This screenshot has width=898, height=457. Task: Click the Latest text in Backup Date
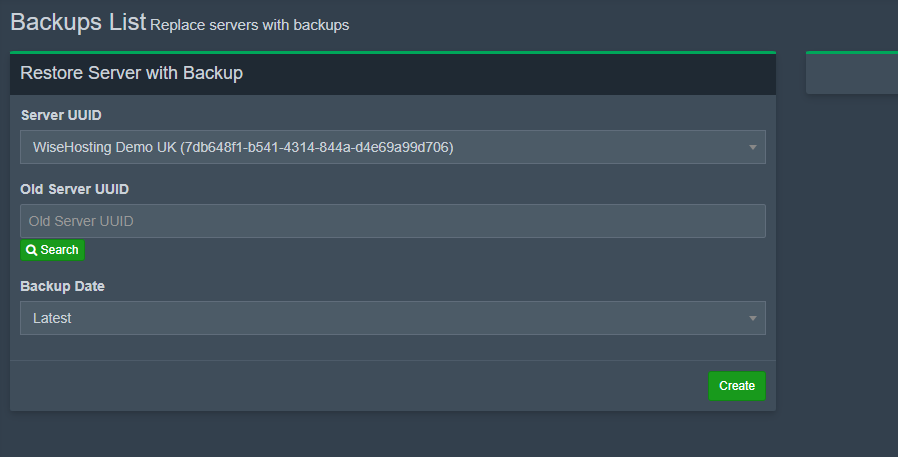coord(52,318)
